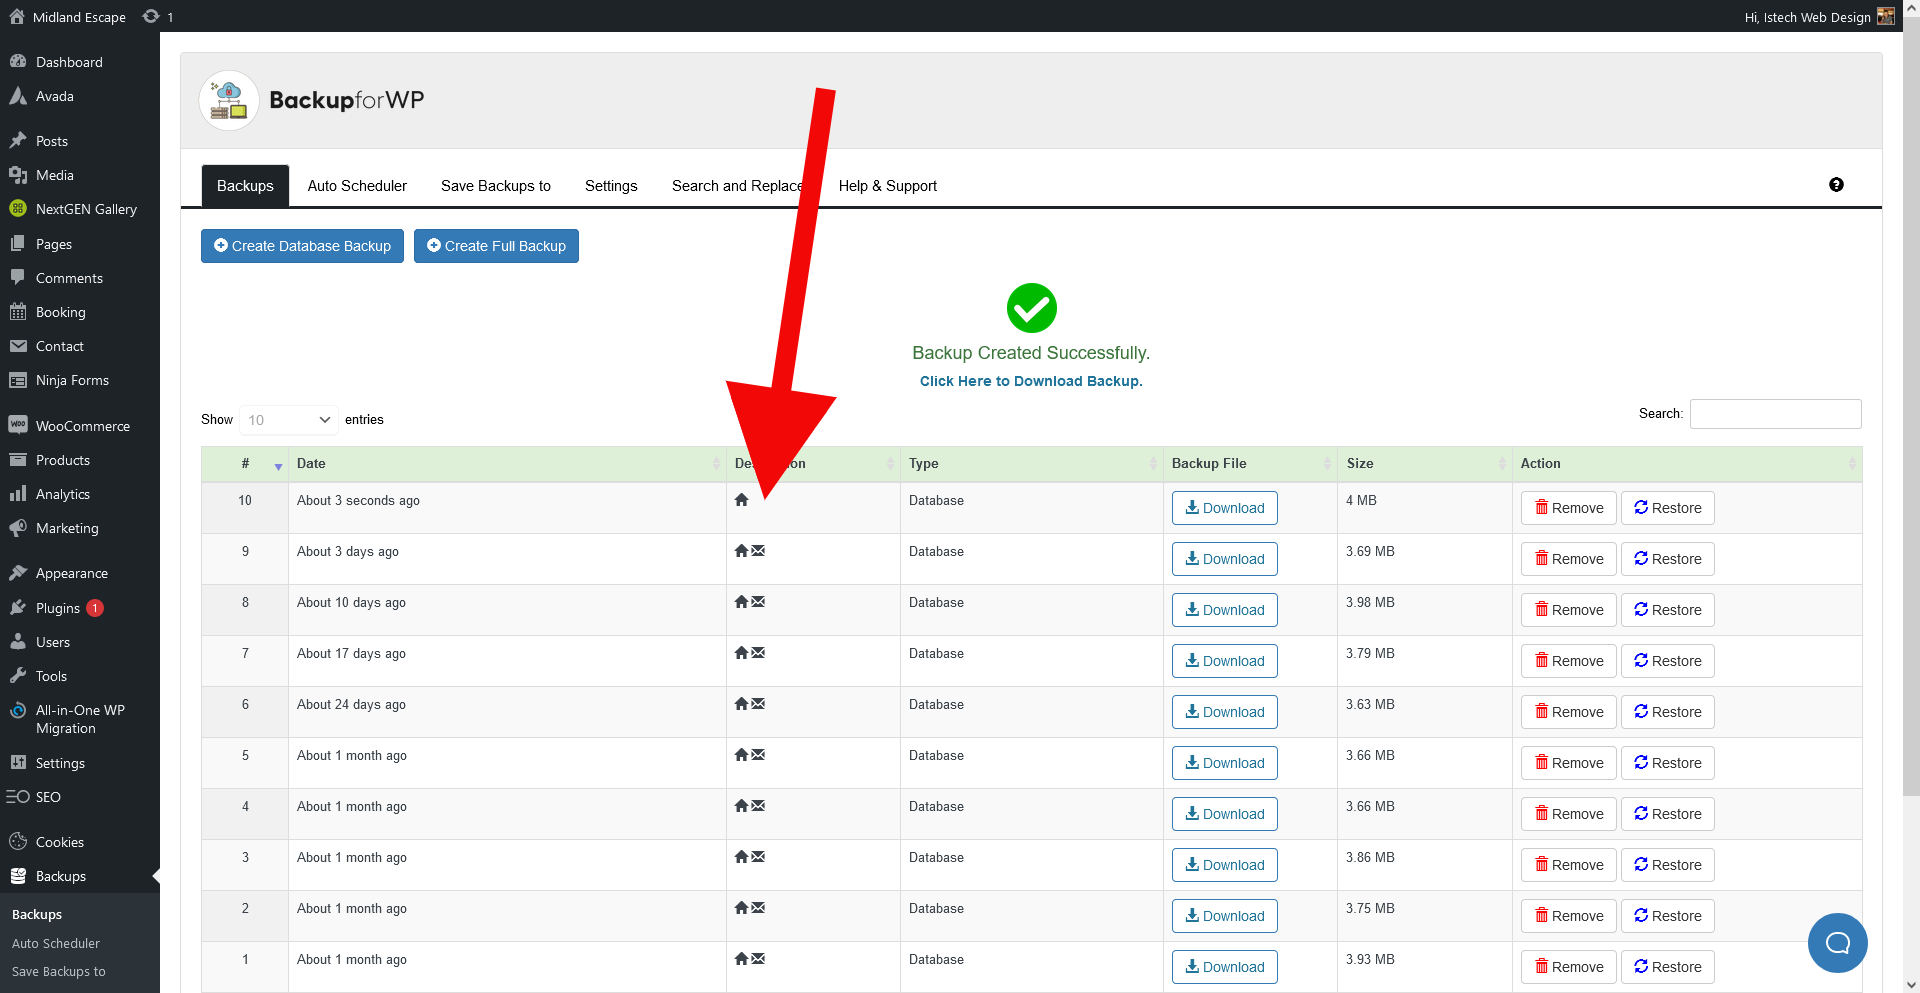Sort the table by Backup File column

pyautogui.click(x=1250, y=464)
